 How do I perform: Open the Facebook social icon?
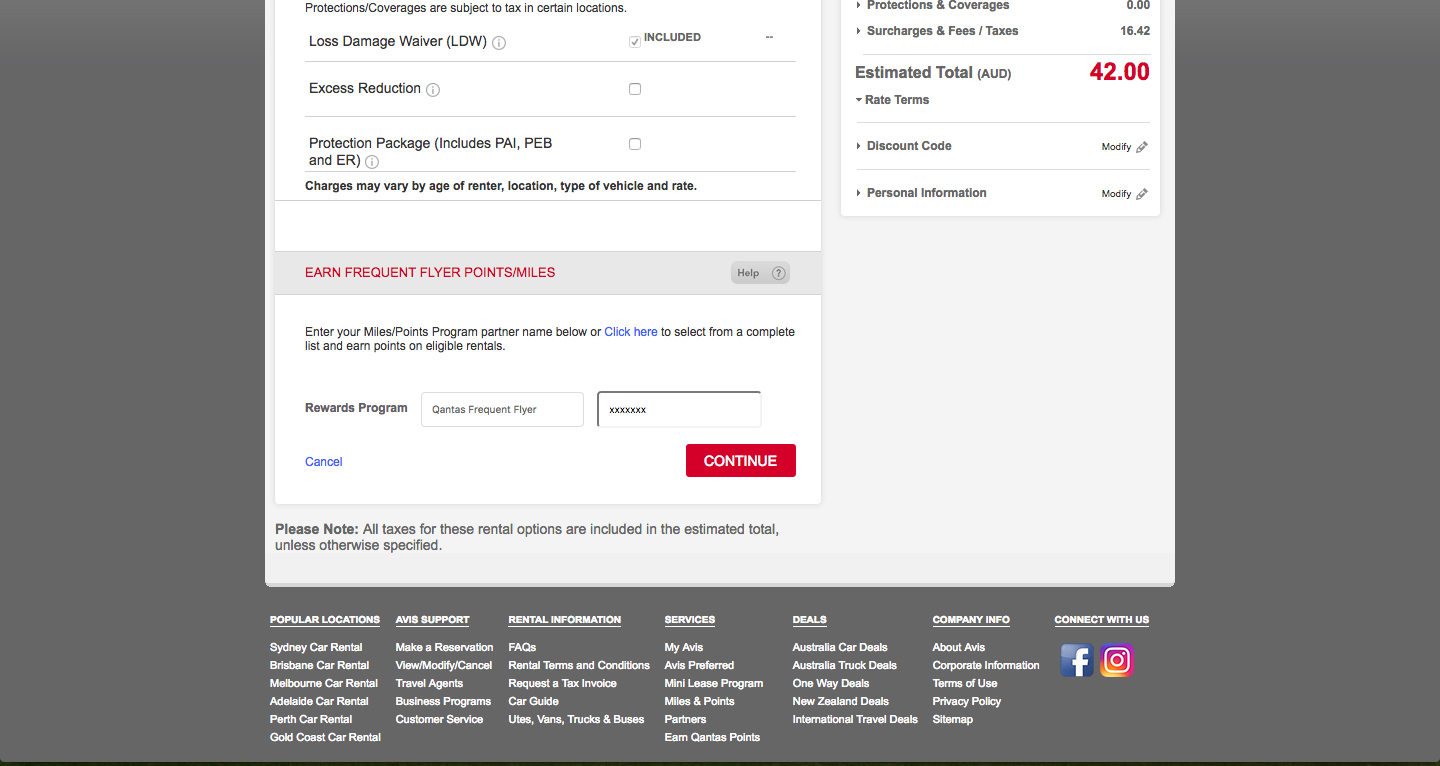(1077, 661)
